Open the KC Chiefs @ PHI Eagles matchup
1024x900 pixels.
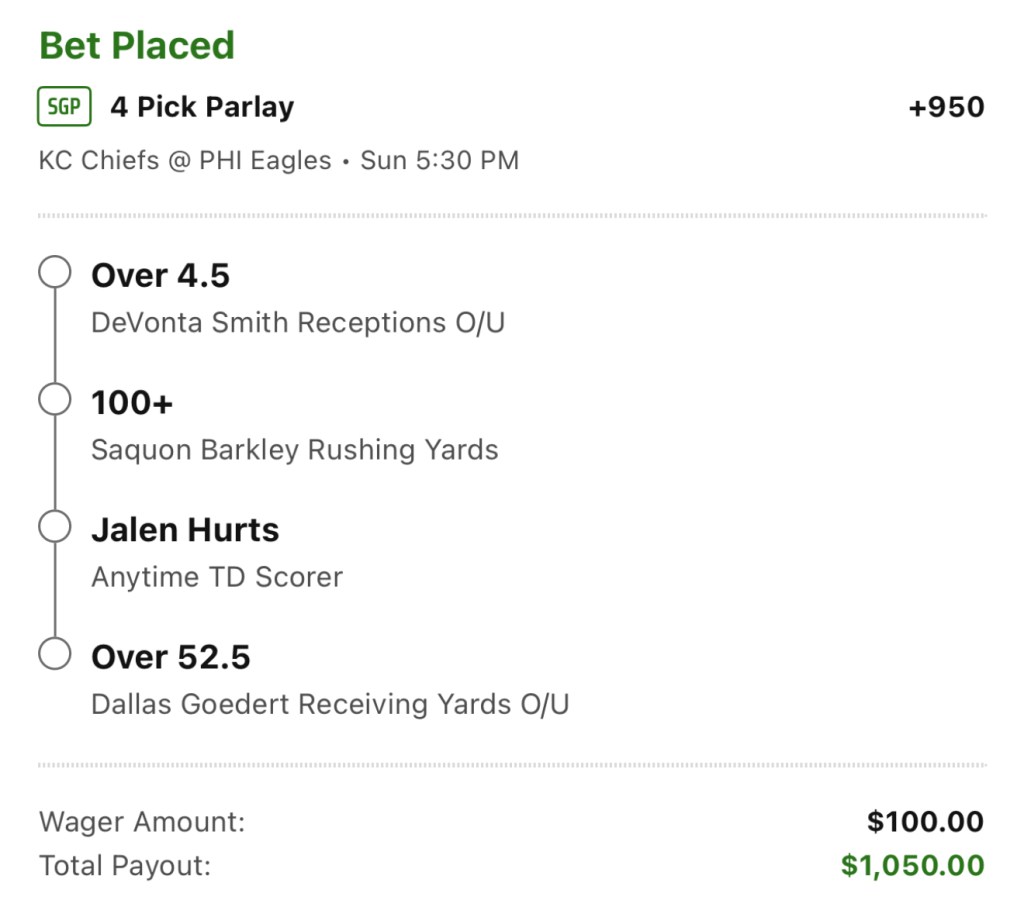pyautogui.click(x=185, y=161)
